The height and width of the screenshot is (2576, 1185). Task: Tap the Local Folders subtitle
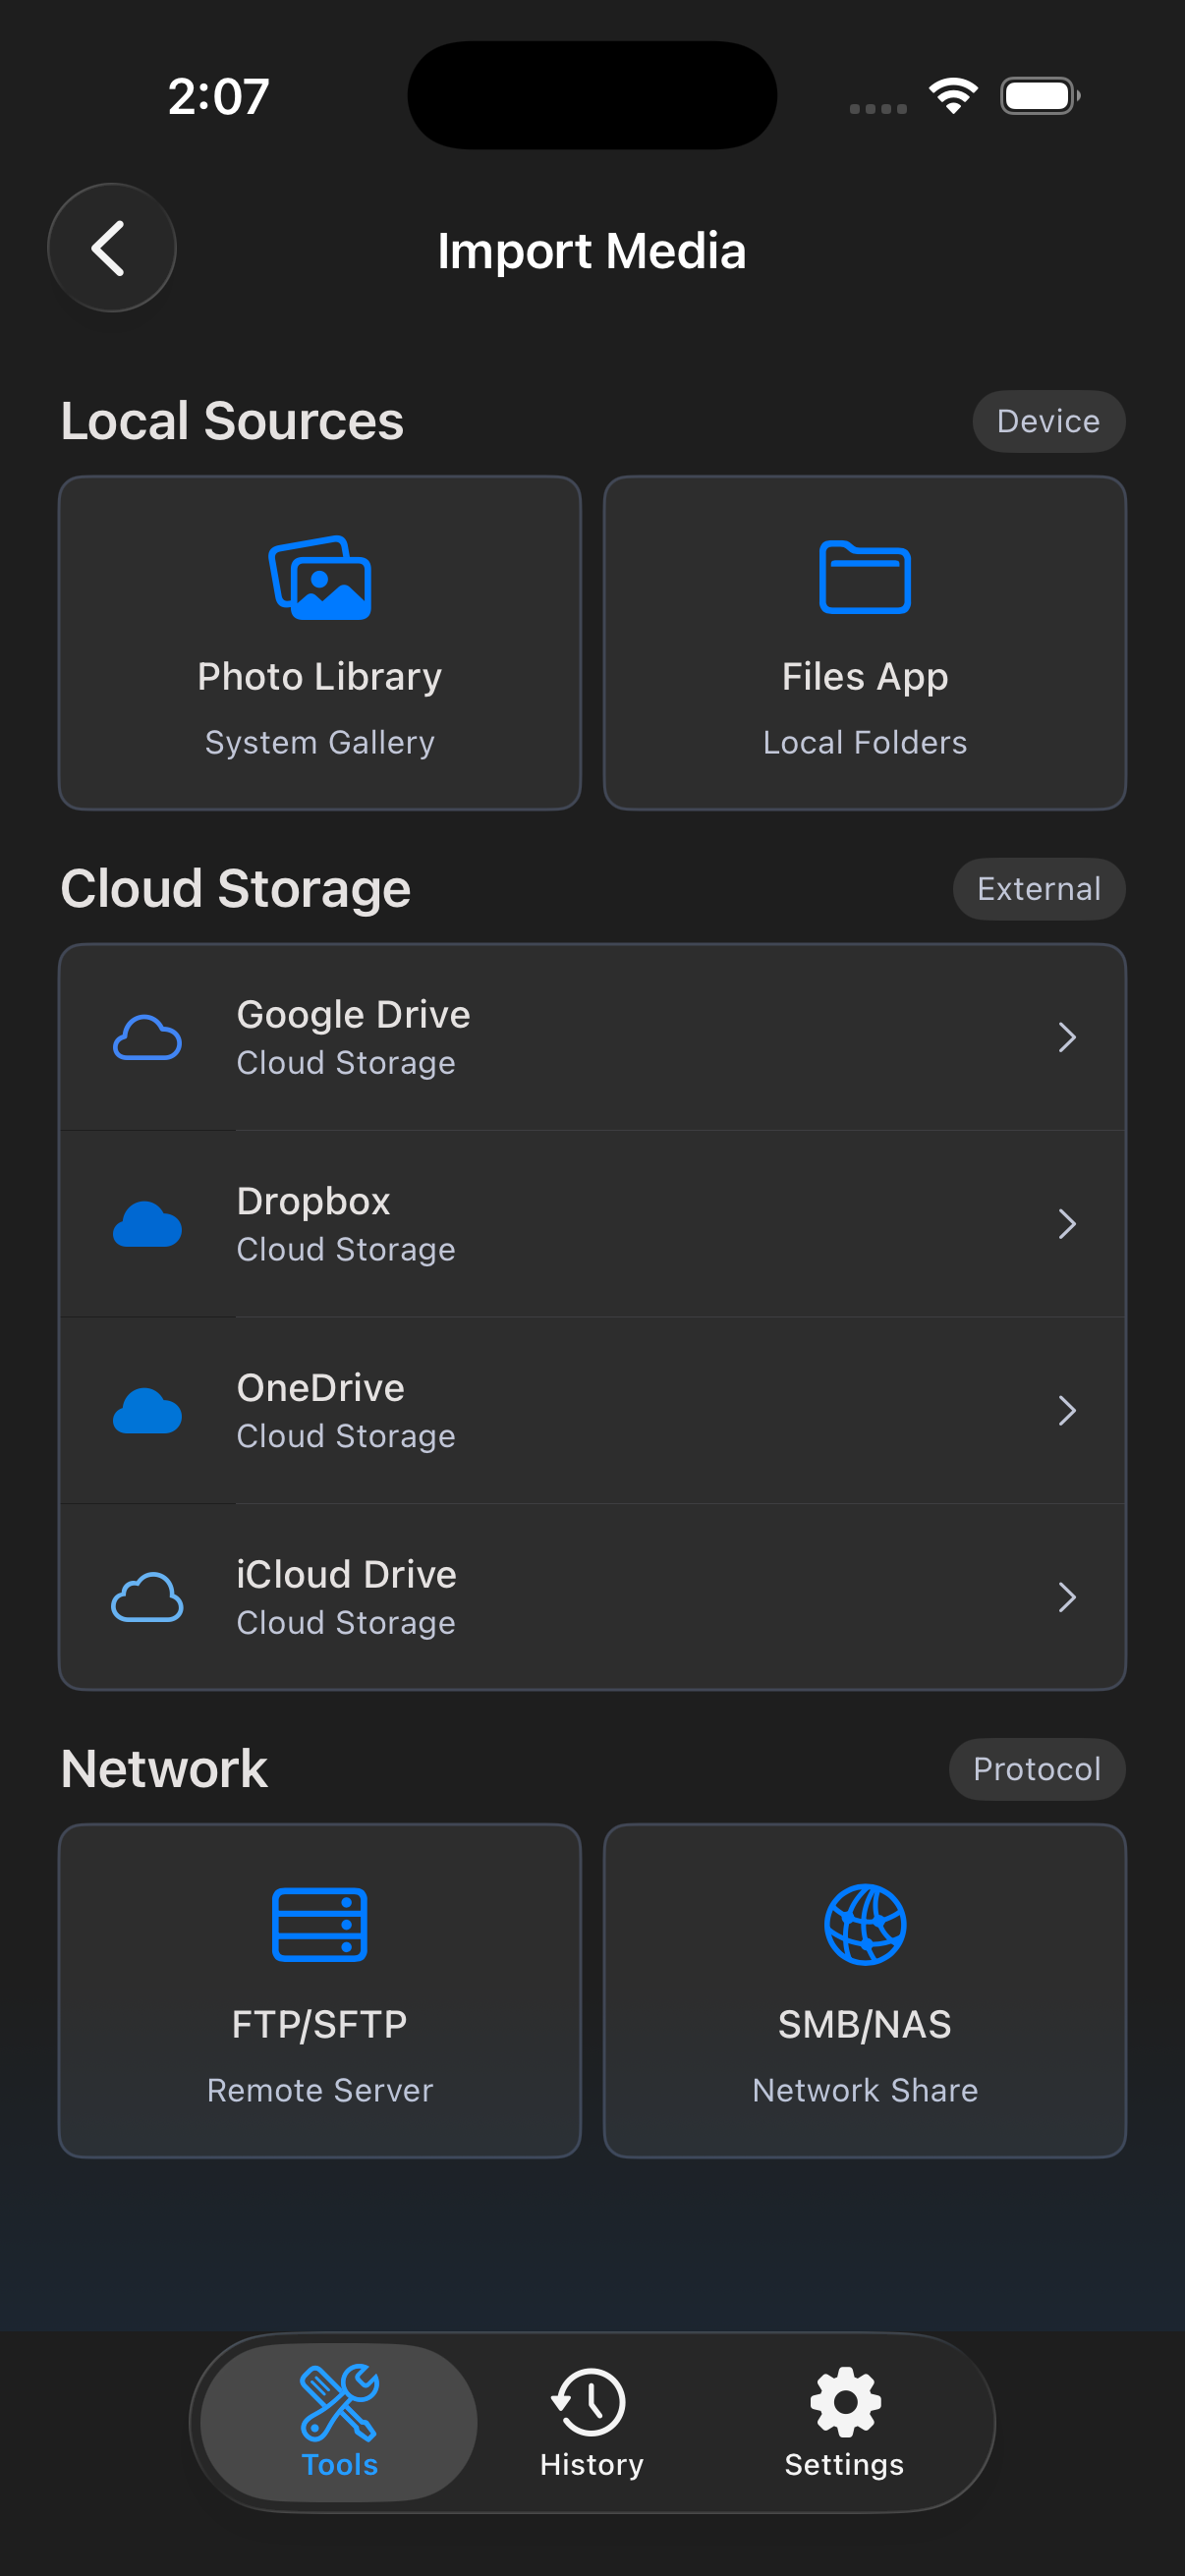[x=865, y=743]
